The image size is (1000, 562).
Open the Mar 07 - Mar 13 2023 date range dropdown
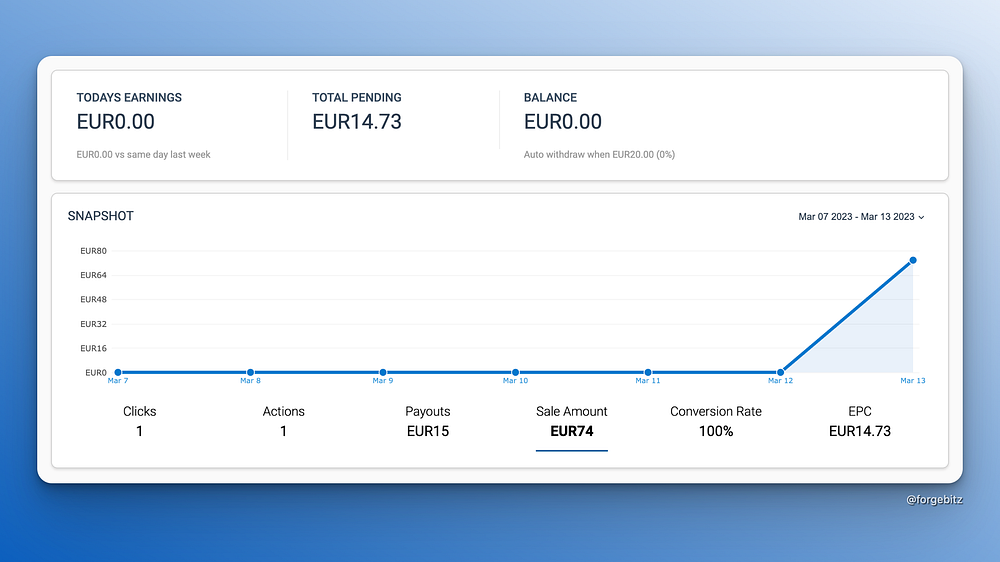tap(861, 217)
